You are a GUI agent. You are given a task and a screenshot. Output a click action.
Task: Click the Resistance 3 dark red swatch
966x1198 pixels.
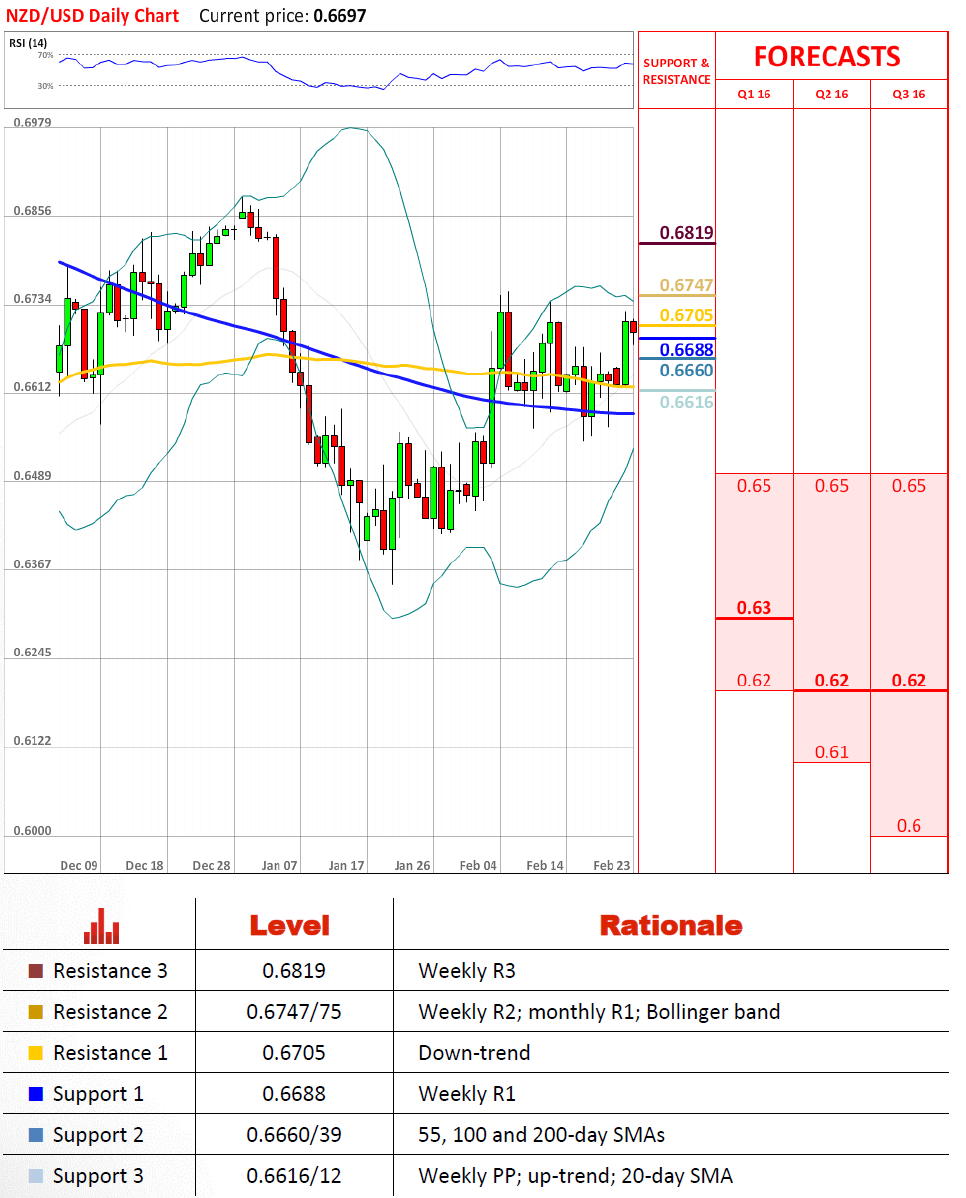coord(35,971)
